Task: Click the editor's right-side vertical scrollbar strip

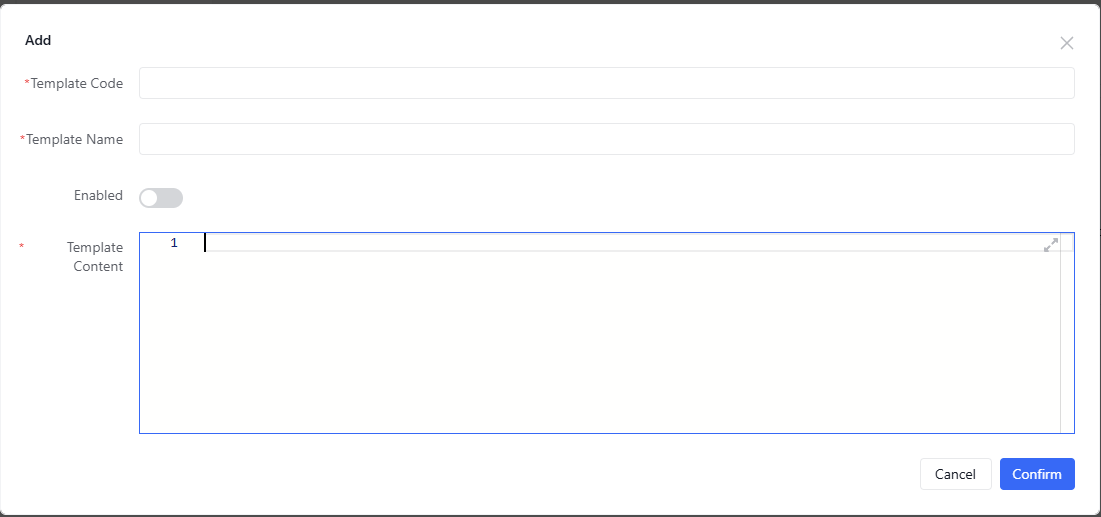Action: [x=1067, y=333]
